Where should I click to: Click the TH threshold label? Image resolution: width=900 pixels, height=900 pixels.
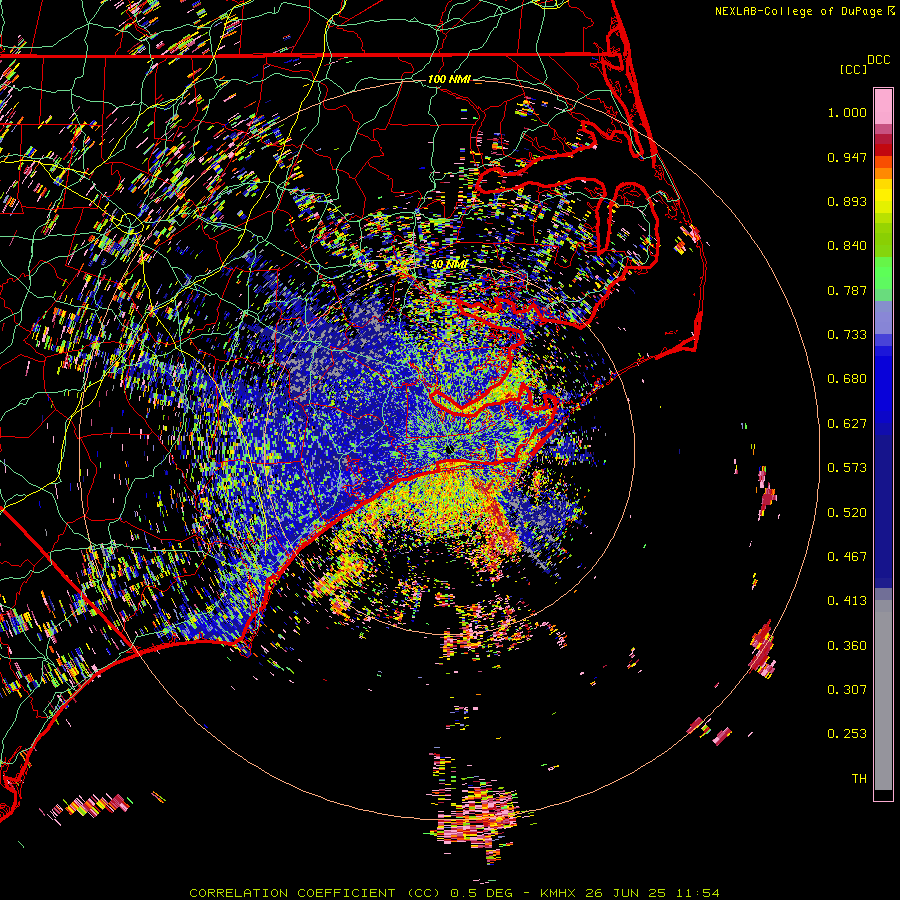pos(859,779)
